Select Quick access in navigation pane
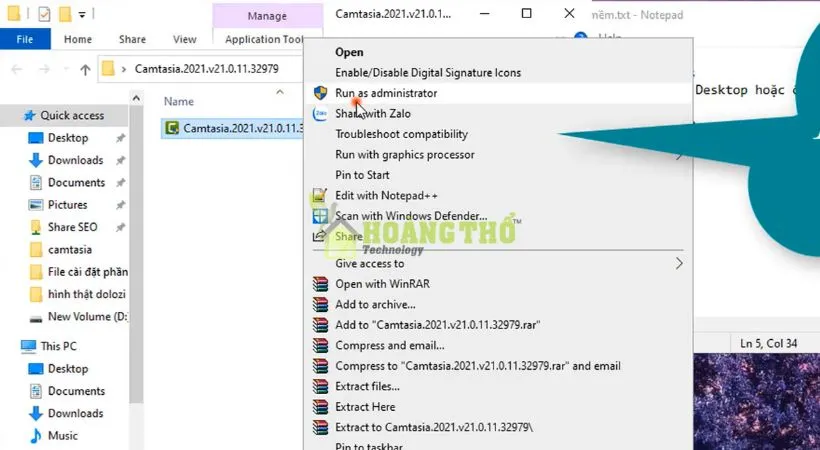This screenshot has height=450, width=820. (72, 115)
